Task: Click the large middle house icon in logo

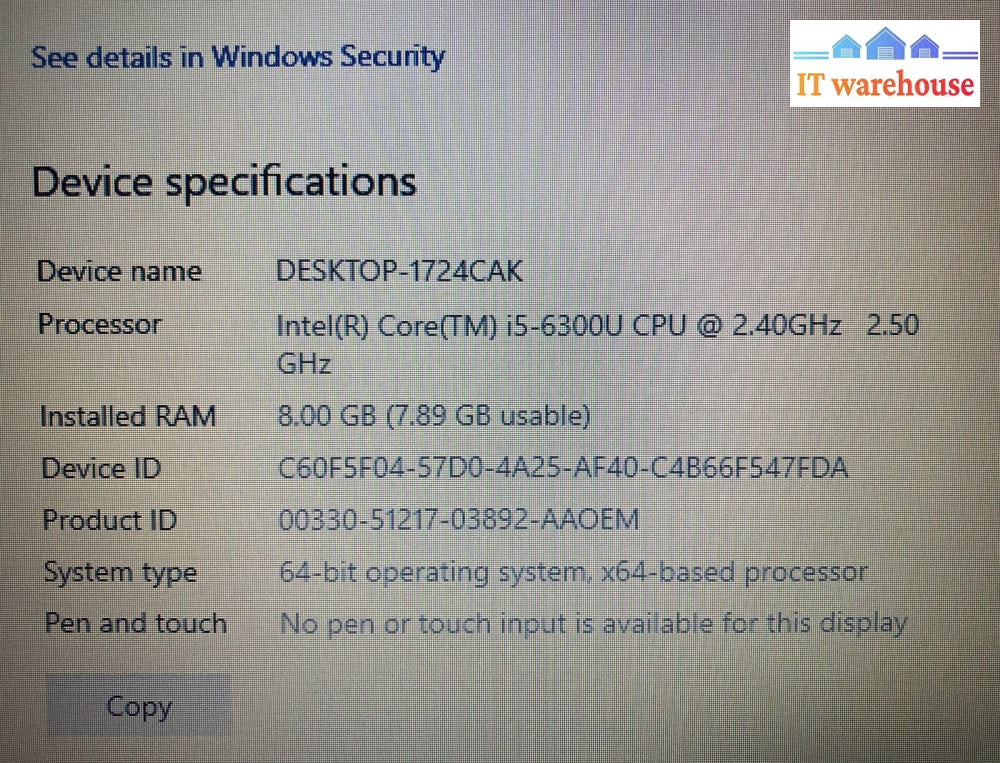Action: [885, 44]
